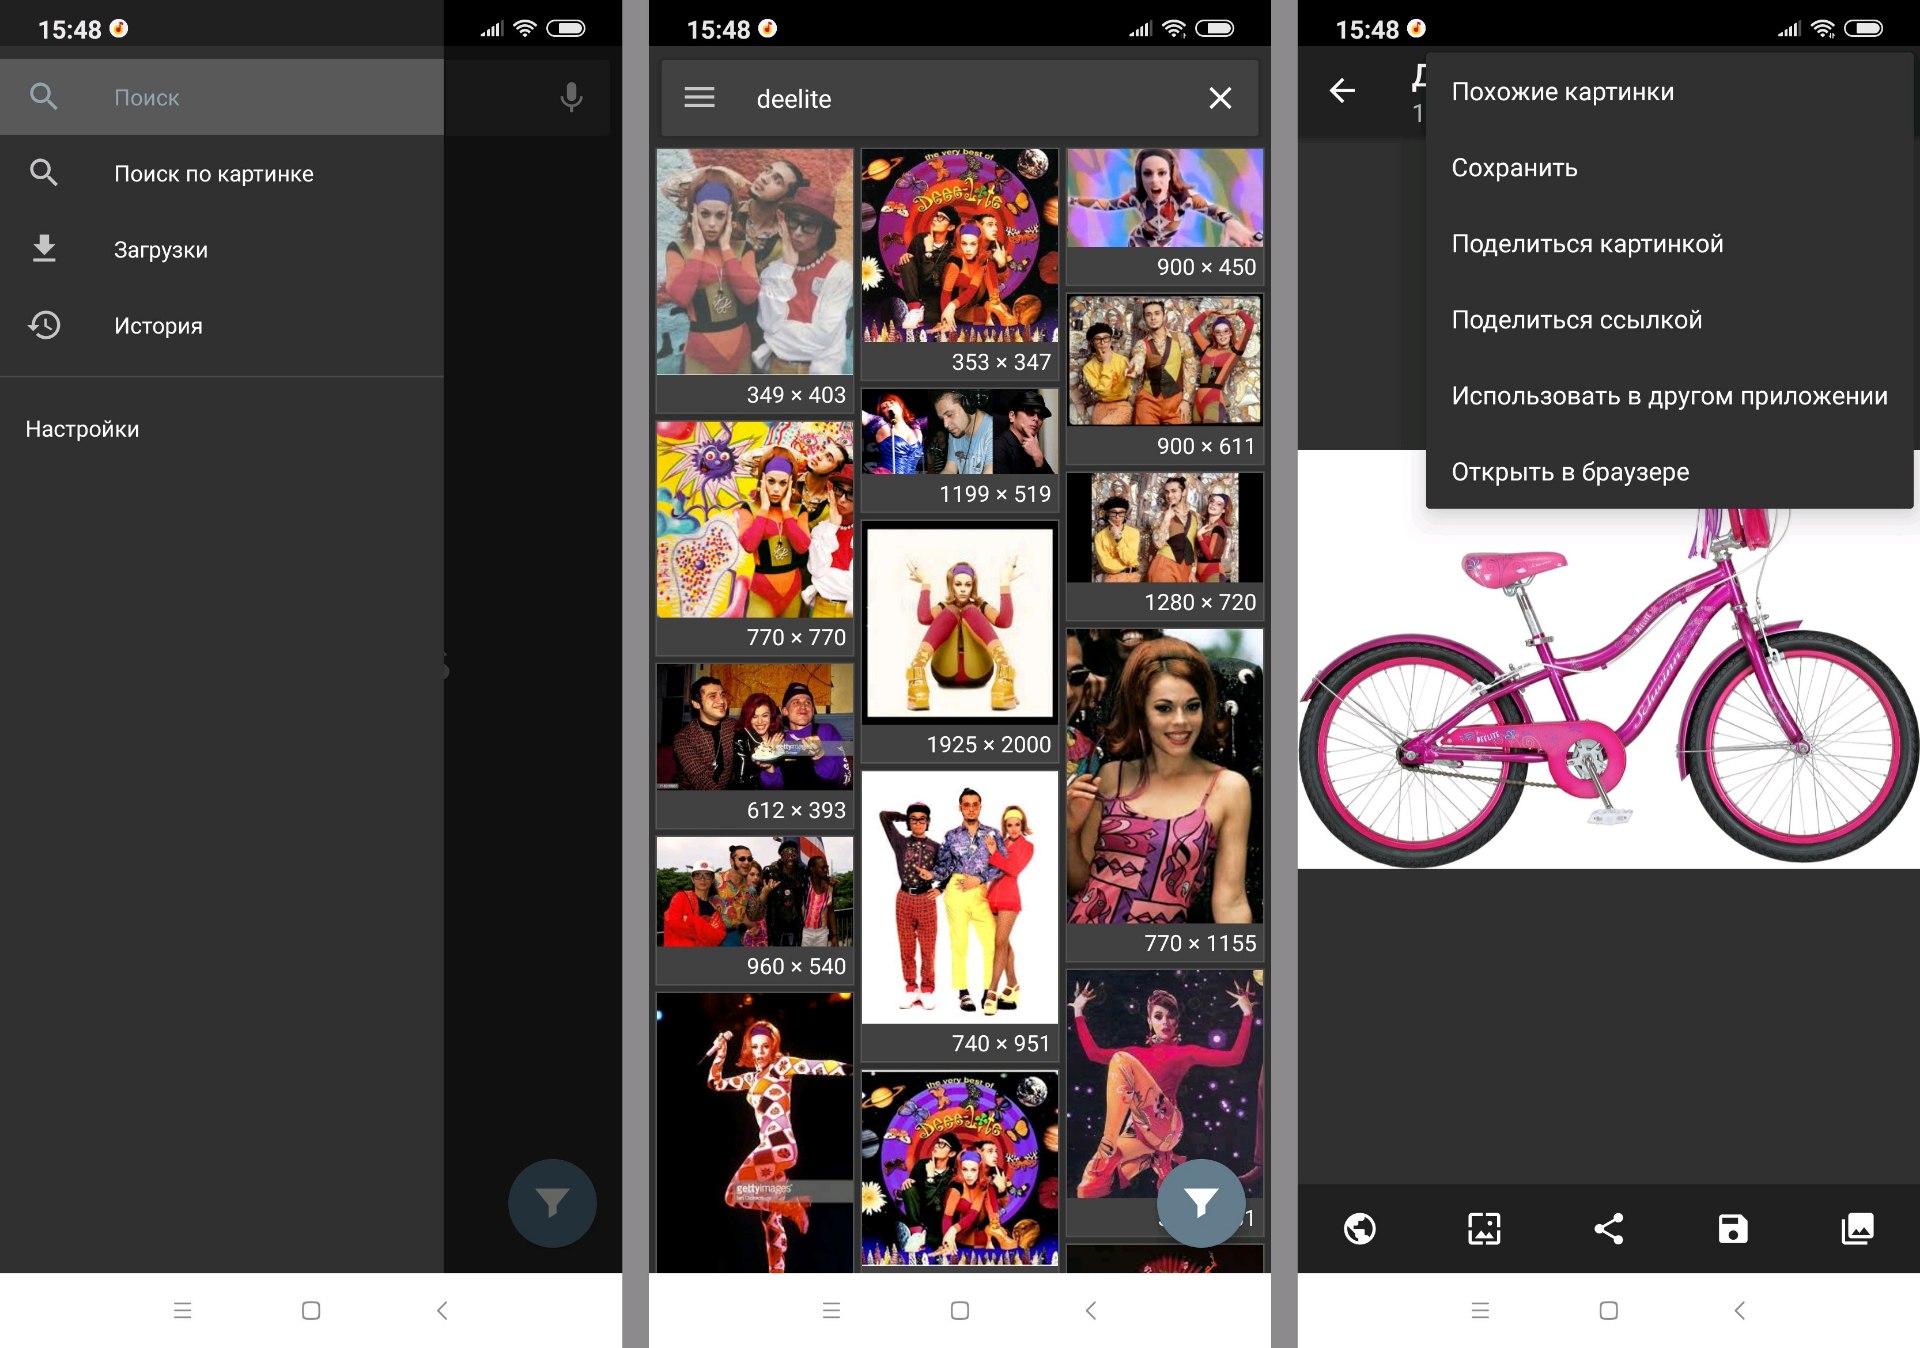The width and height of the screenshot is (1920, 1348).
Task: Tap the microphone voice search icon
Action: 571,97
